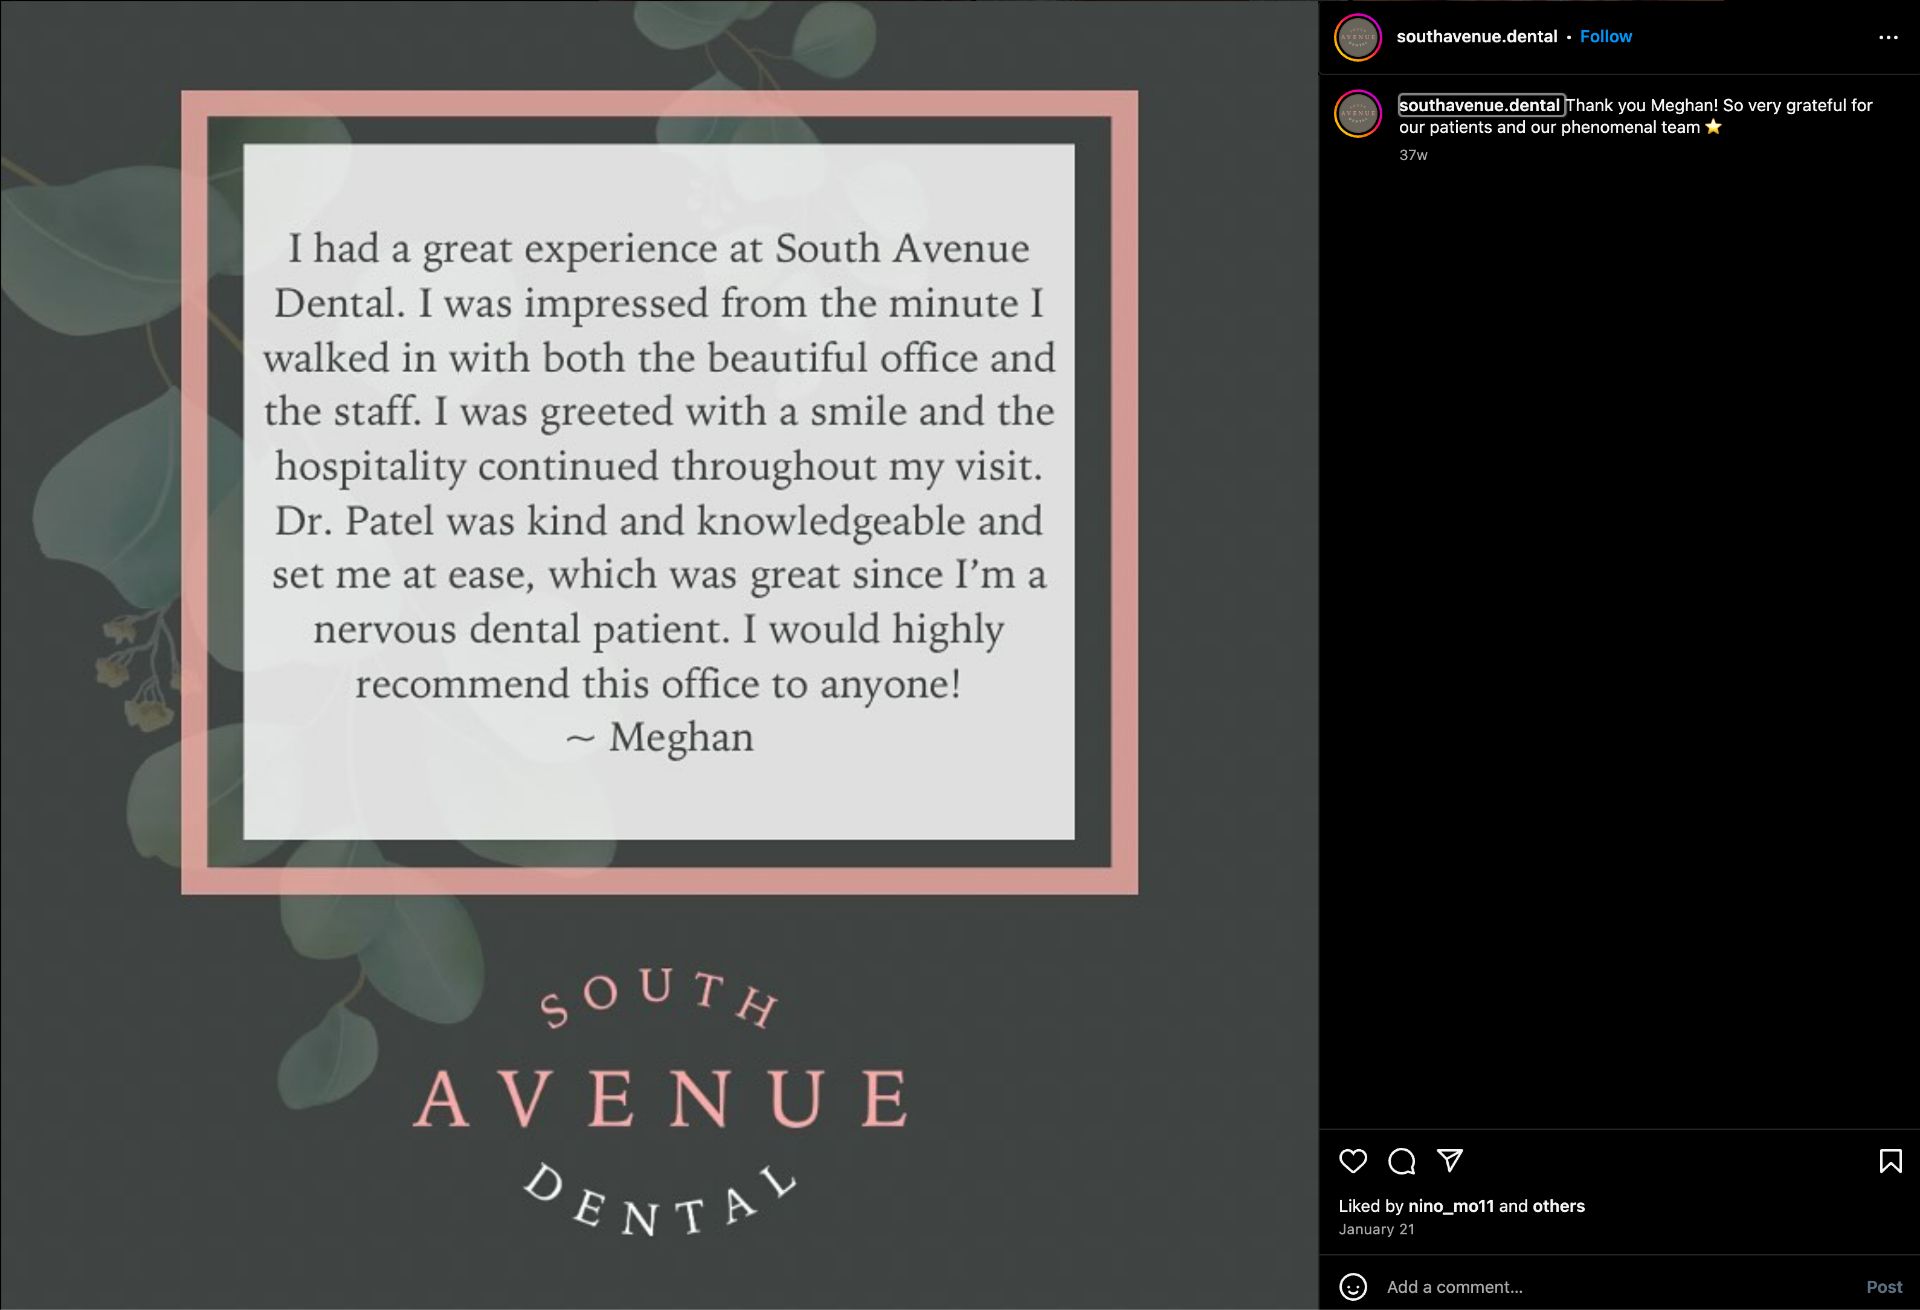The width and height of the screenshot is (1920, 1310).
Task: Follow southavenue.dental account
Action: click(x=1605, y=36)
